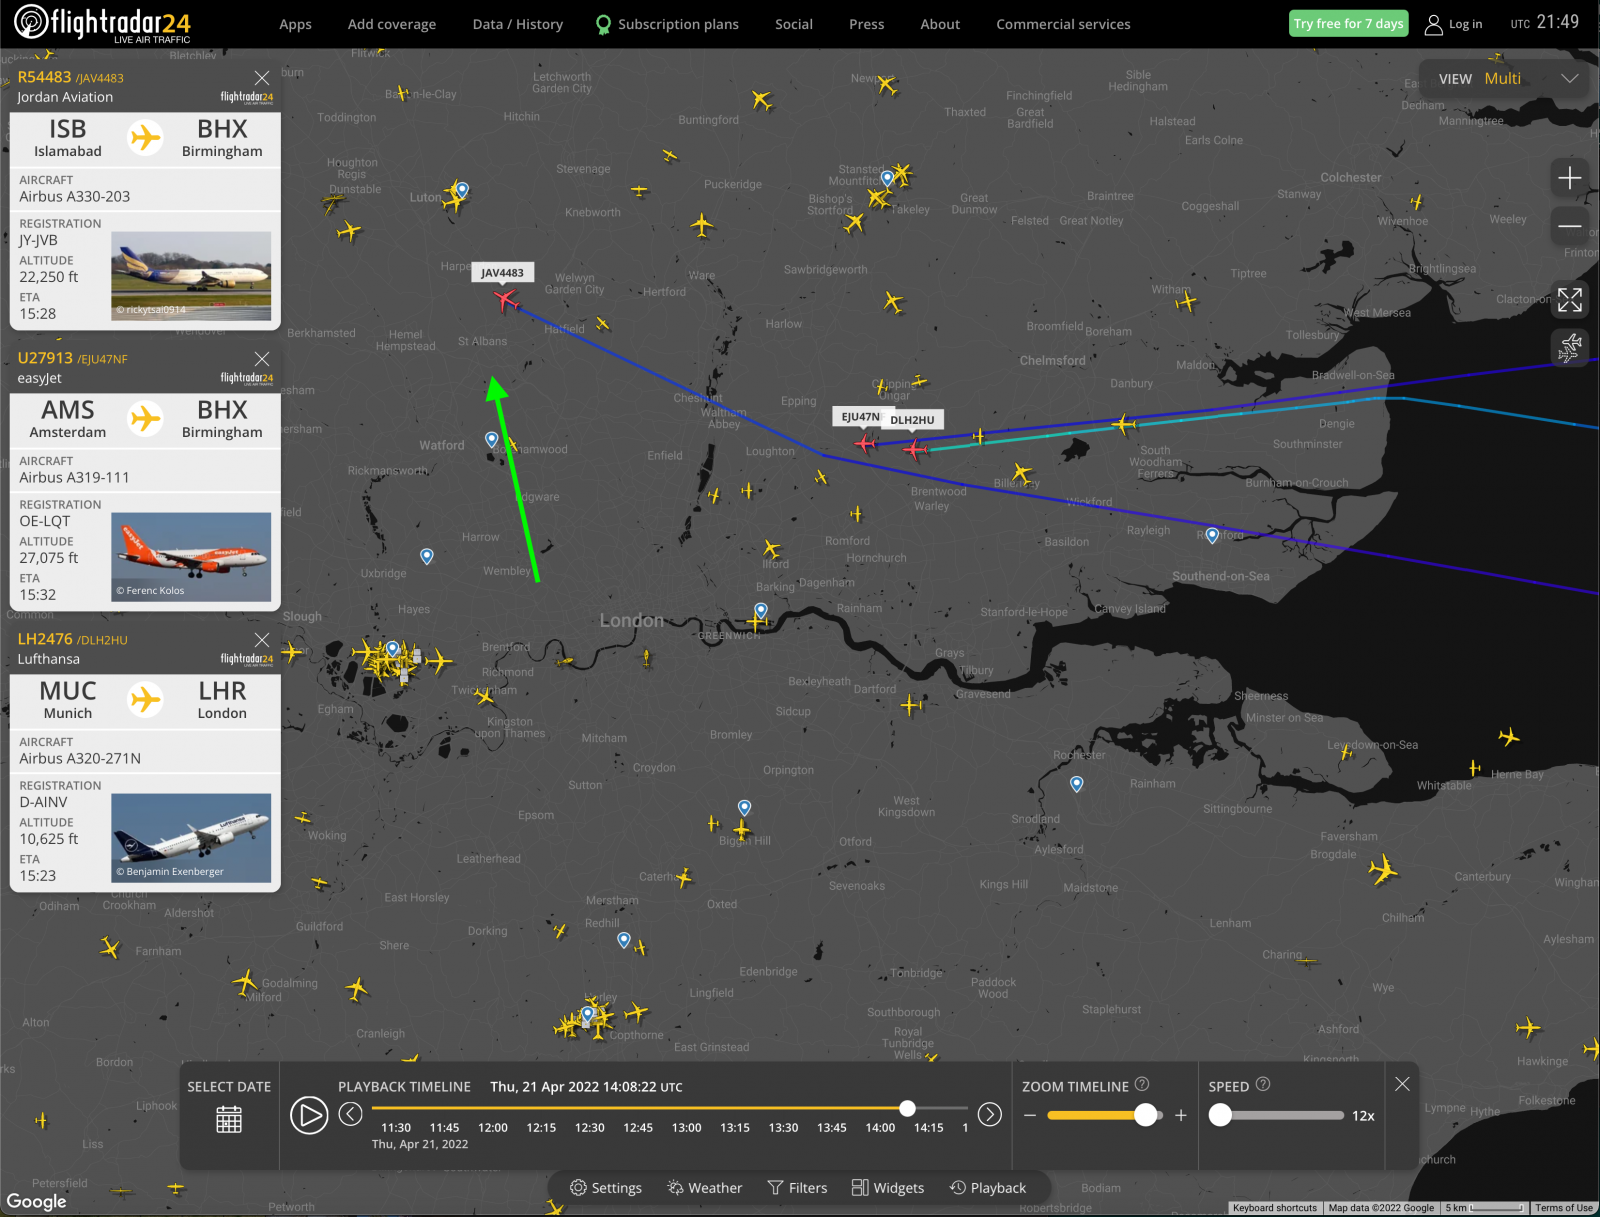Zoom out the map with minus button

1569,226
